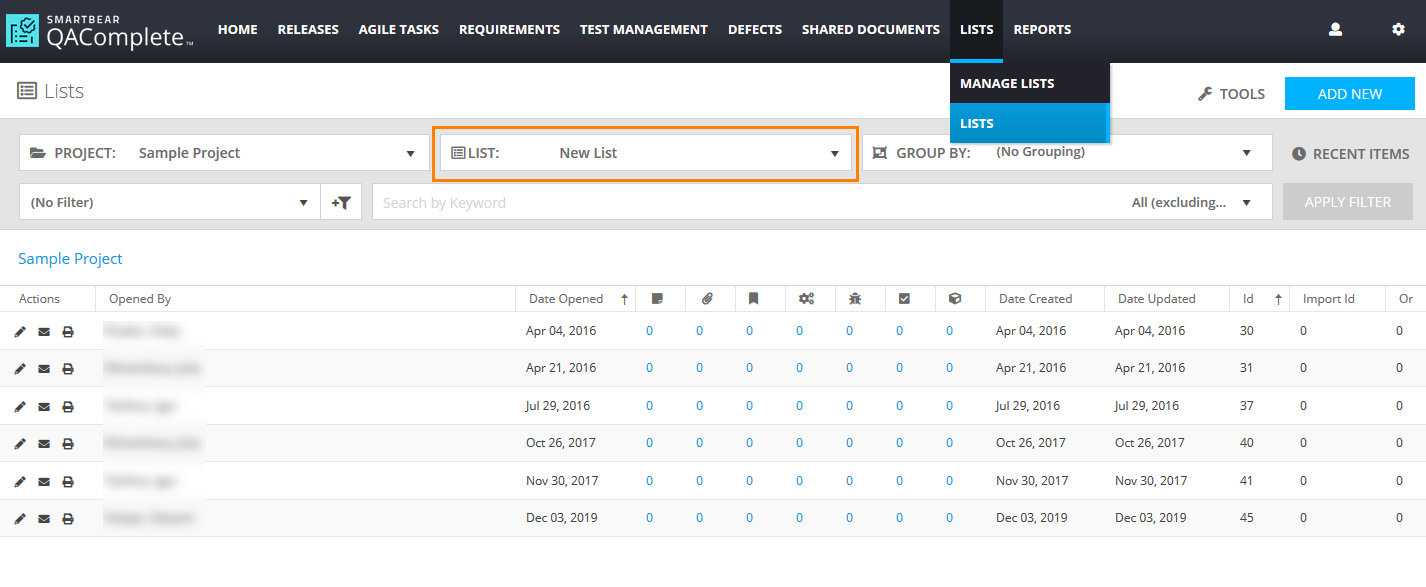
Task: Expand the Project dropdown
Action: [222, 153]
